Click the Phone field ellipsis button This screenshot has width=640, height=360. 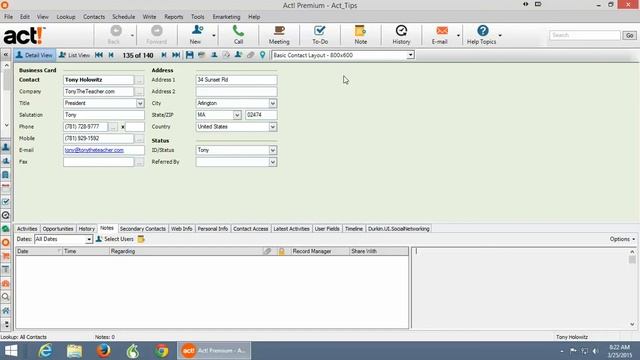pos(113,127)
